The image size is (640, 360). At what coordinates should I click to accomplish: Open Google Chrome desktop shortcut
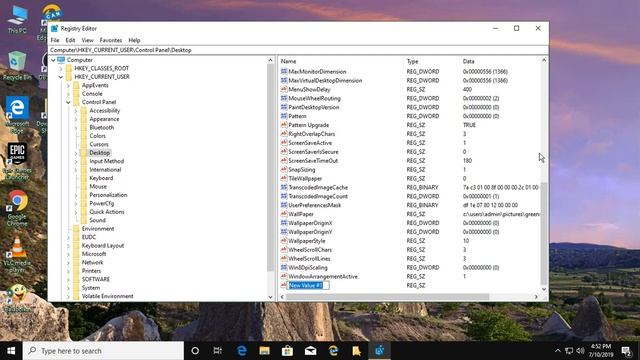[x=17, y=208]
